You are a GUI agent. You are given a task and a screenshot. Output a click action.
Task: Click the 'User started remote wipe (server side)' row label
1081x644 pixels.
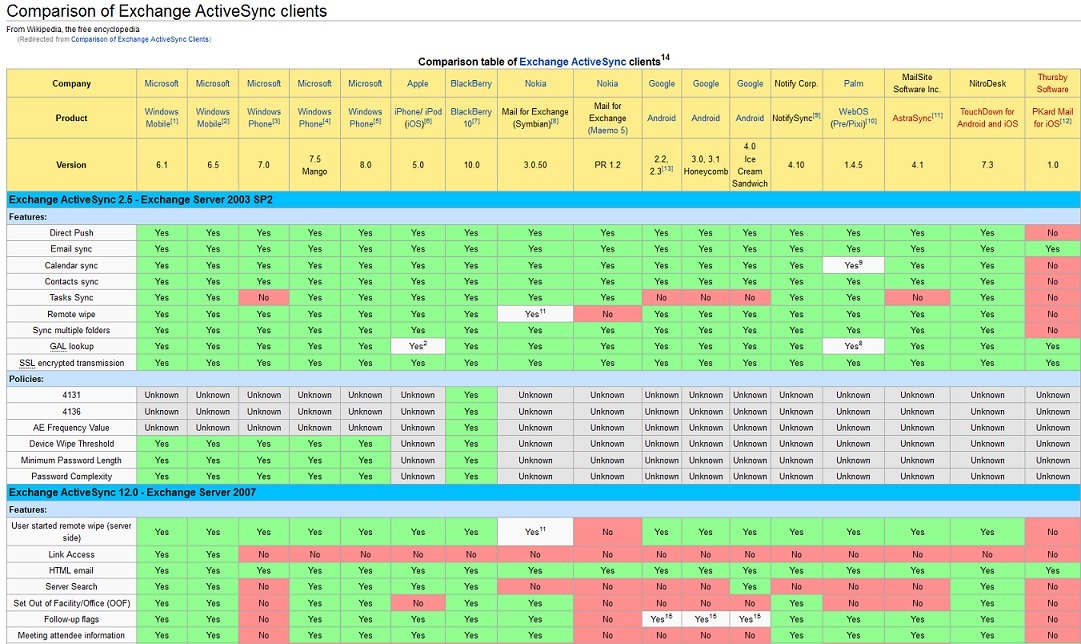pyautogui.click(x=72, y=532)
